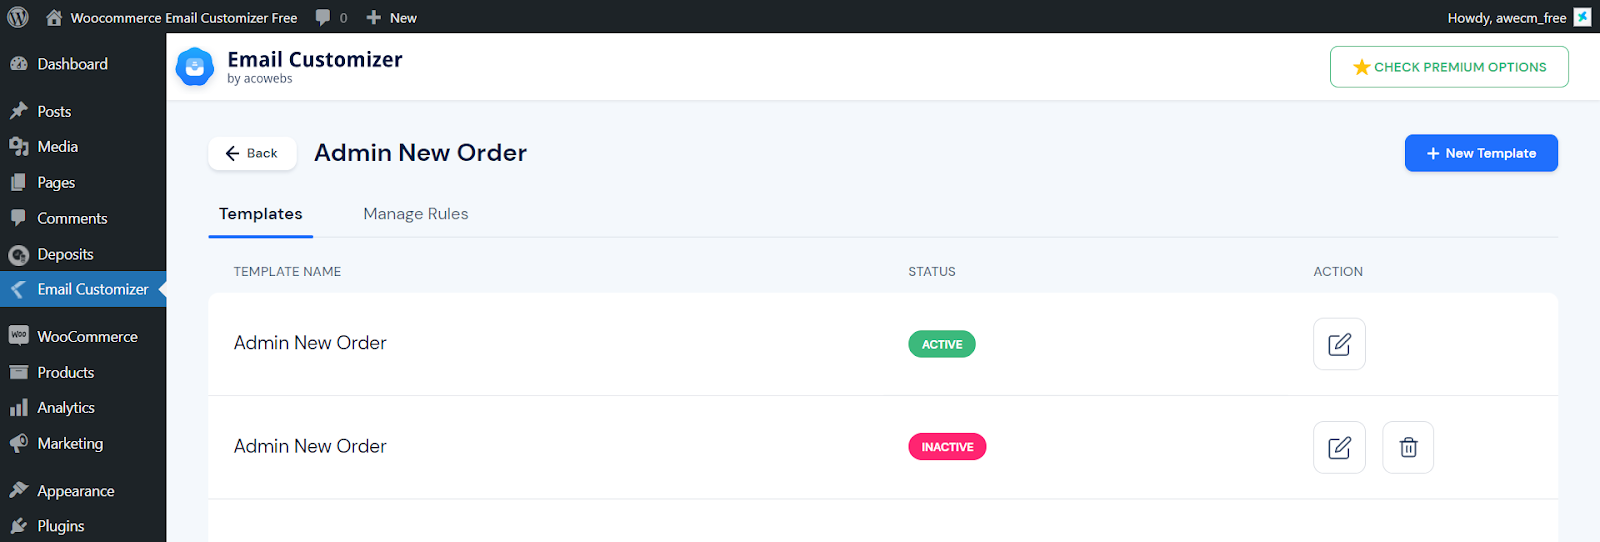Switch to Manage Rules tab
Screen dimensions: 1600x542
[416, 214]
